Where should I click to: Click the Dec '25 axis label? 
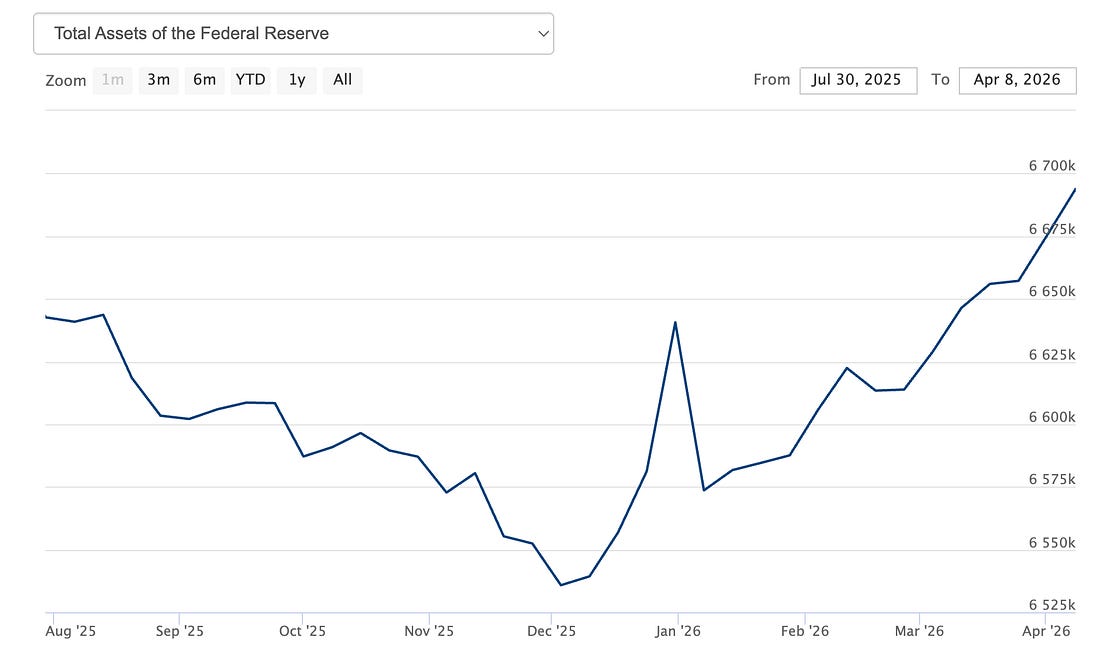coord(551,631)
